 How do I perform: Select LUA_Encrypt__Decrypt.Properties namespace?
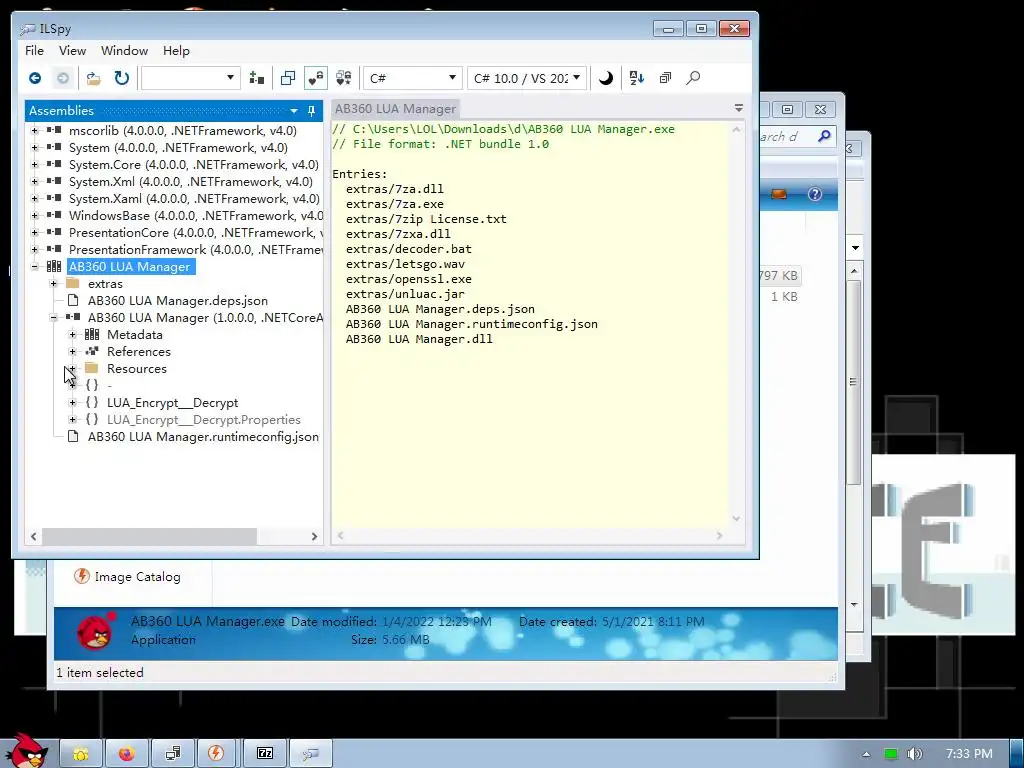(204, 420)
